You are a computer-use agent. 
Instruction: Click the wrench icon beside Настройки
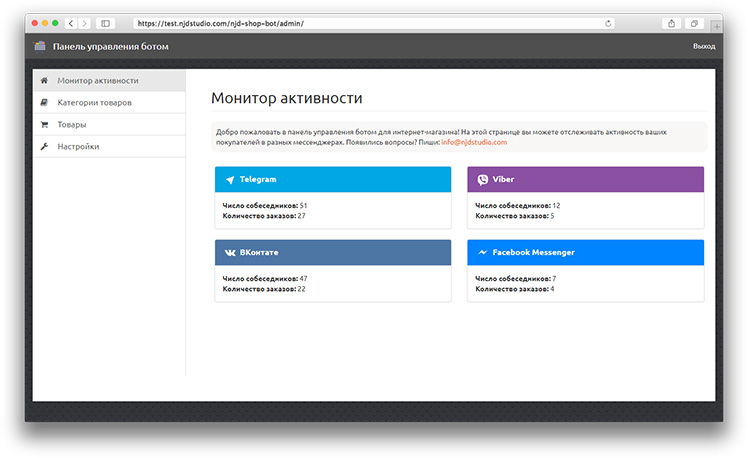coord(44,146)
